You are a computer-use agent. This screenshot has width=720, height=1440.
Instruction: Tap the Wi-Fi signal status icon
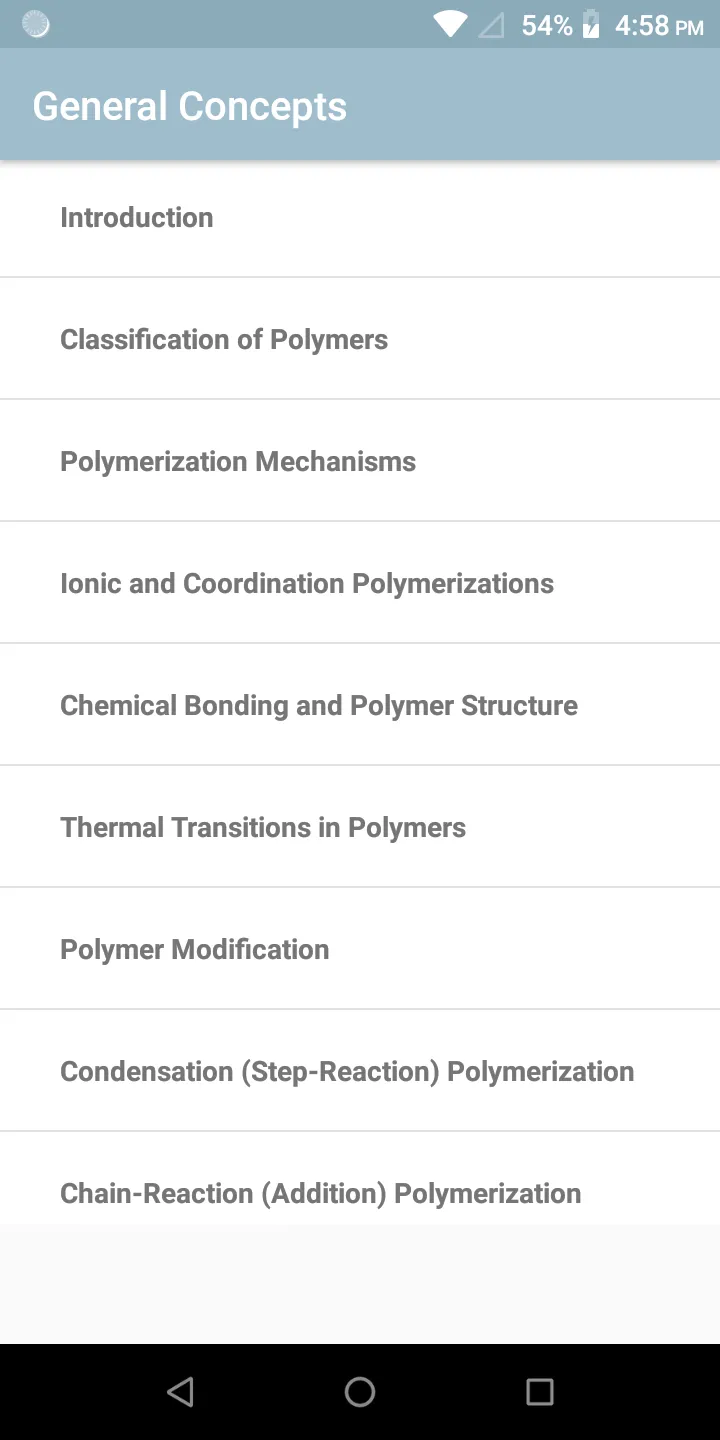[450, 24]
